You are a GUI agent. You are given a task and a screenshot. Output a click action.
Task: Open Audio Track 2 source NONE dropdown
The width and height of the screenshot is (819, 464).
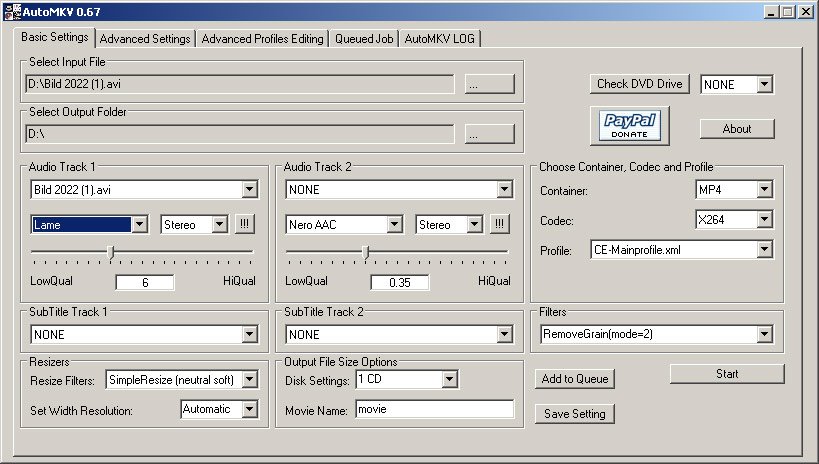point(505,190)
